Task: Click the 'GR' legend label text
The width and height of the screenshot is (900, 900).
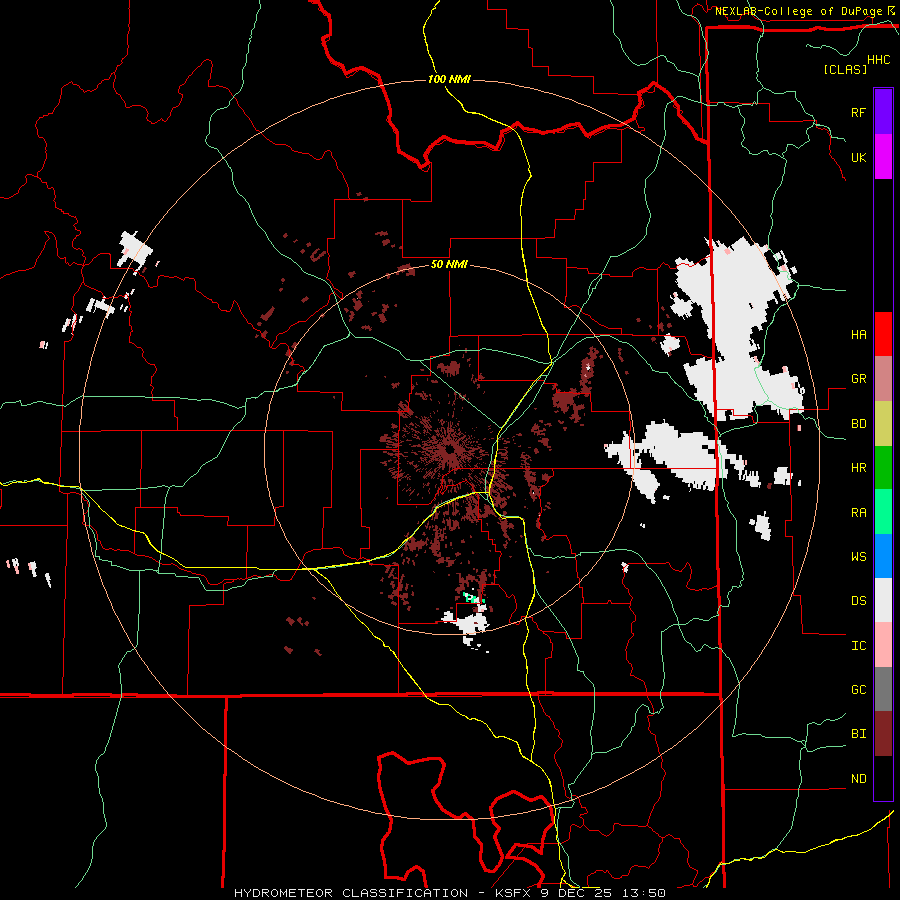Action: point(858,379)
